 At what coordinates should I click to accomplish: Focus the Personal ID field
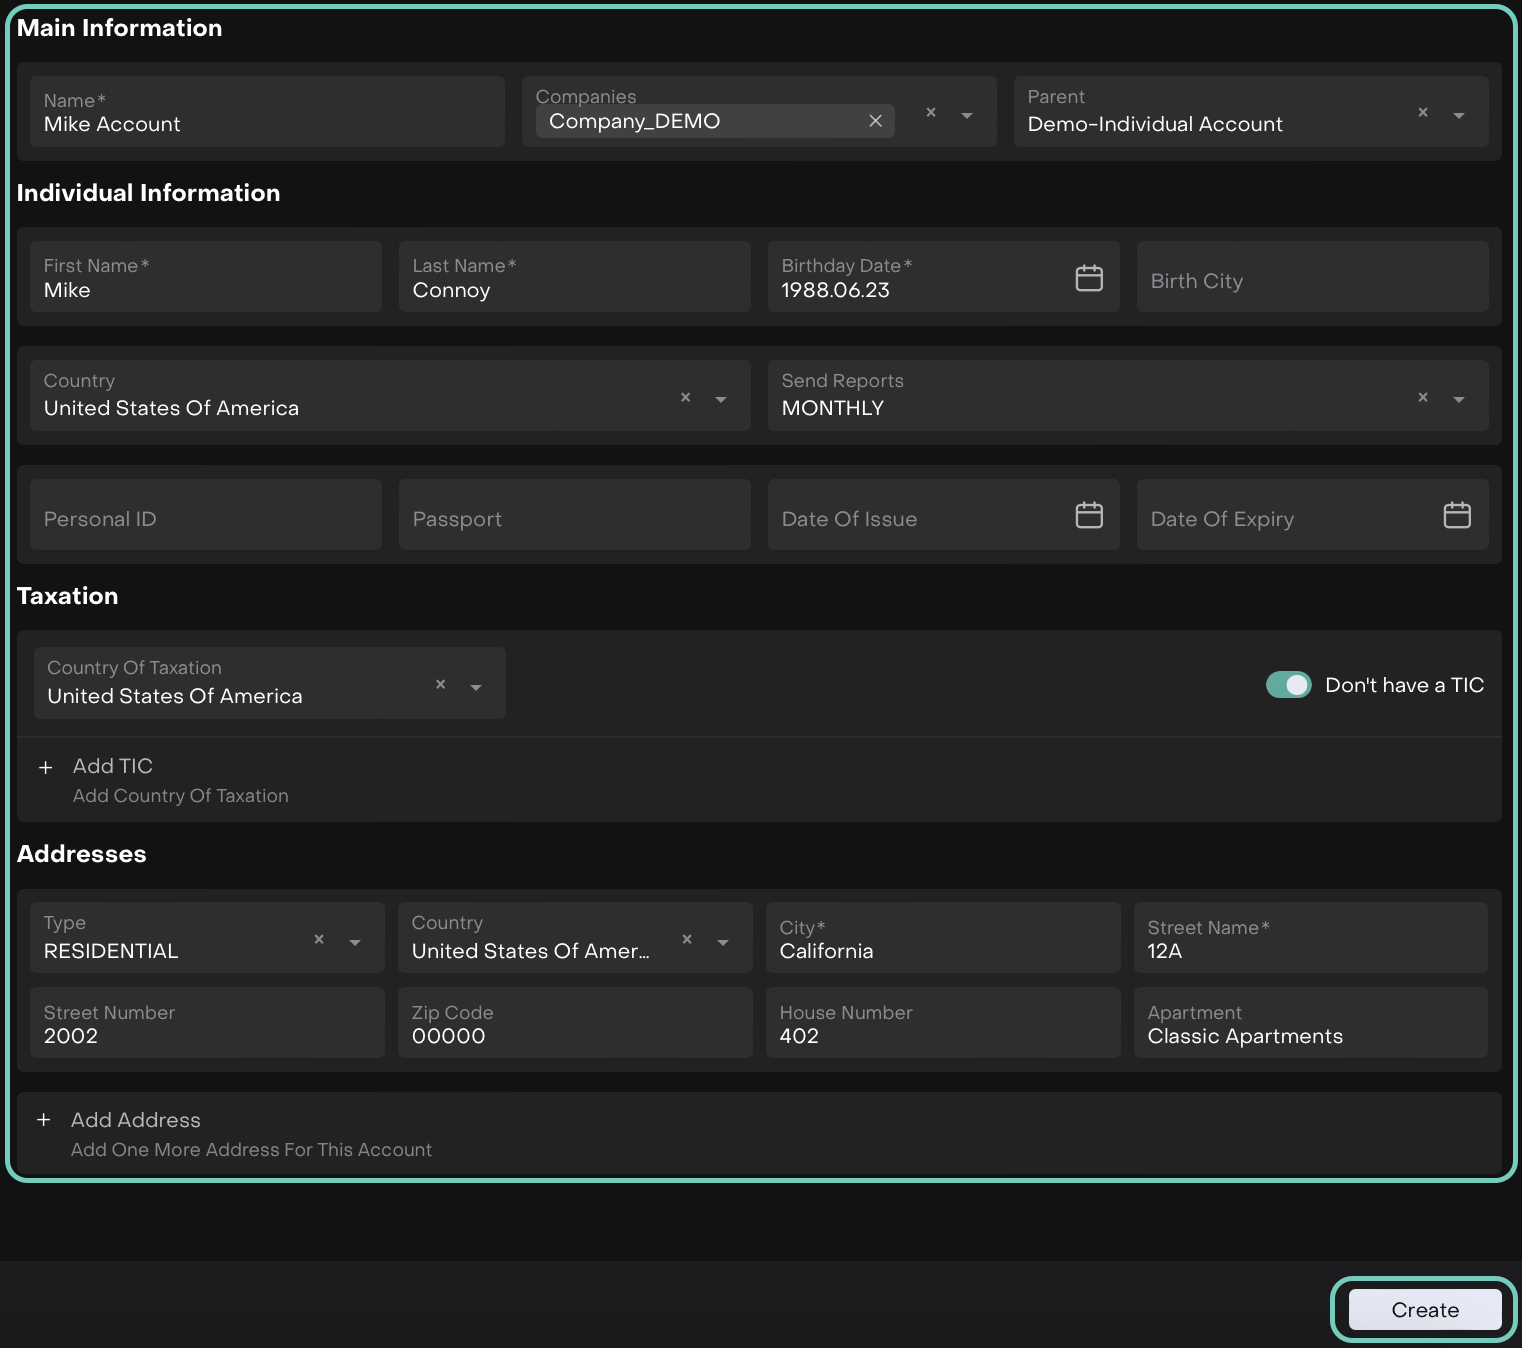pyautogui.click(x=205, y=518)
